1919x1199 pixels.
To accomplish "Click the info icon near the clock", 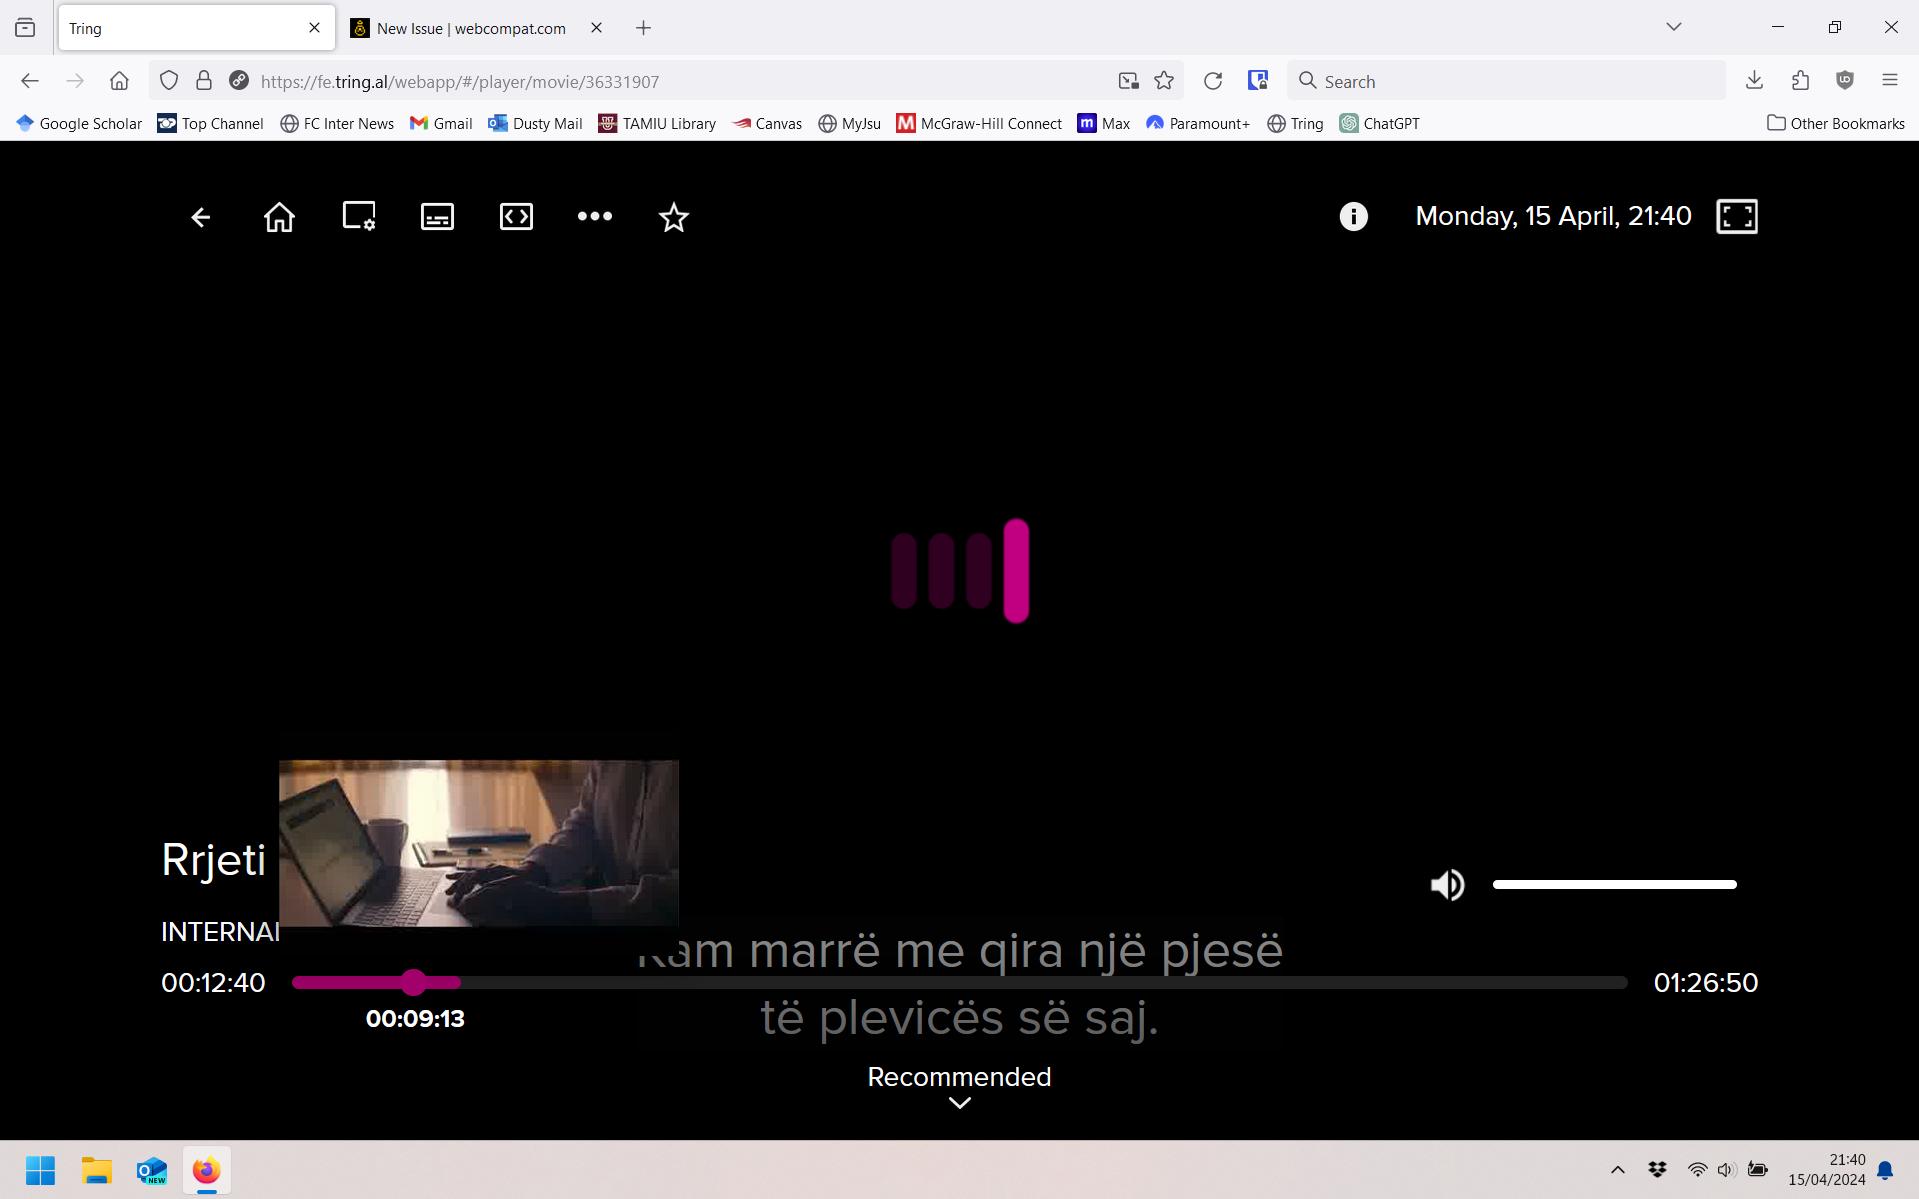I will pos(1352,216).
